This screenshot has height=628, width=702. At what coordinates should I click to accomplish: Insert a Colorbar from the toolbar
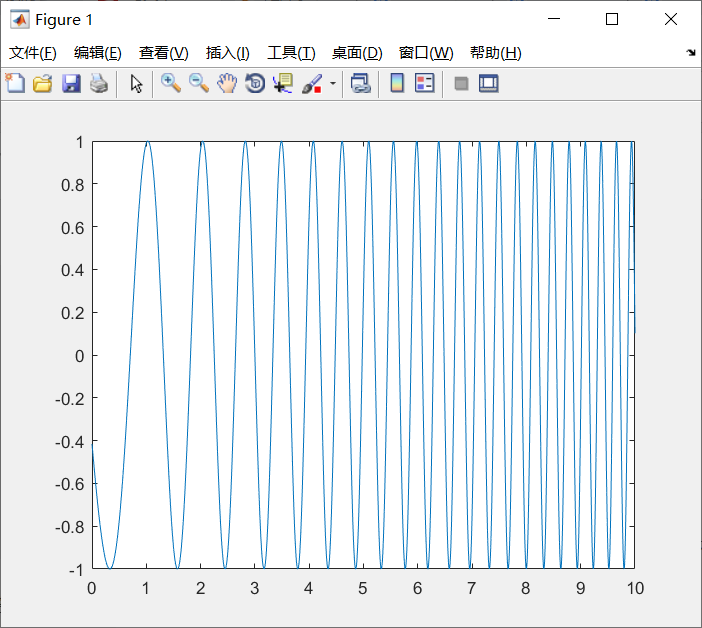[397, 83]
